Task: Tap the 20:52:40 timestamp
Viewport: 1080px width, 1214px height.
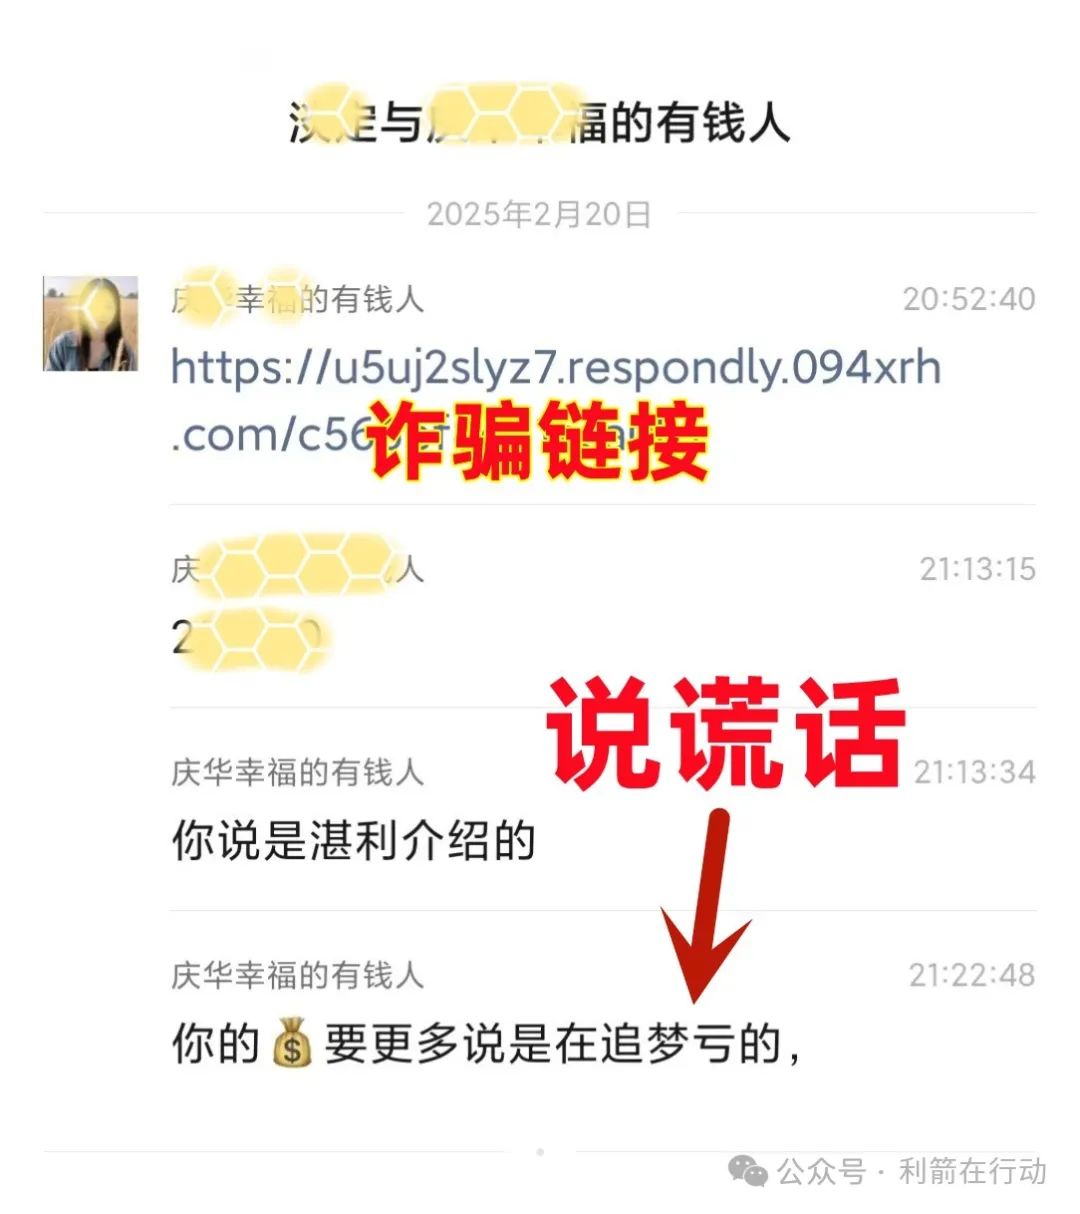Action: (x=969, y=299)
